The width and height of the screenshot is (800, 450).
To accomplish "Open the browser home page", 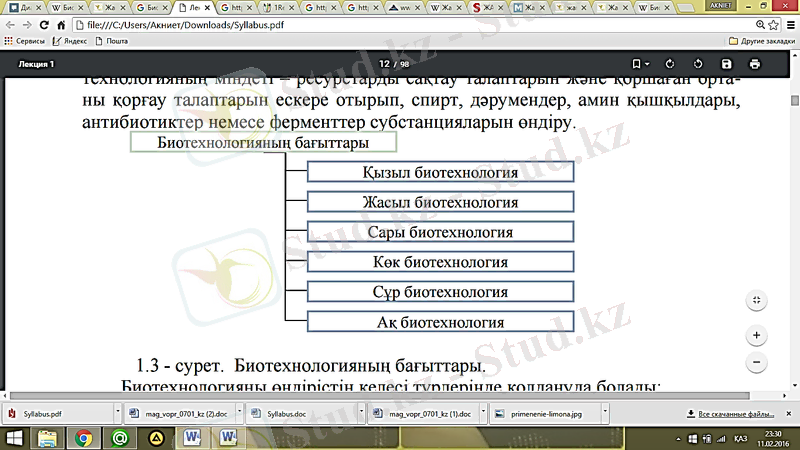I will 61,25.
